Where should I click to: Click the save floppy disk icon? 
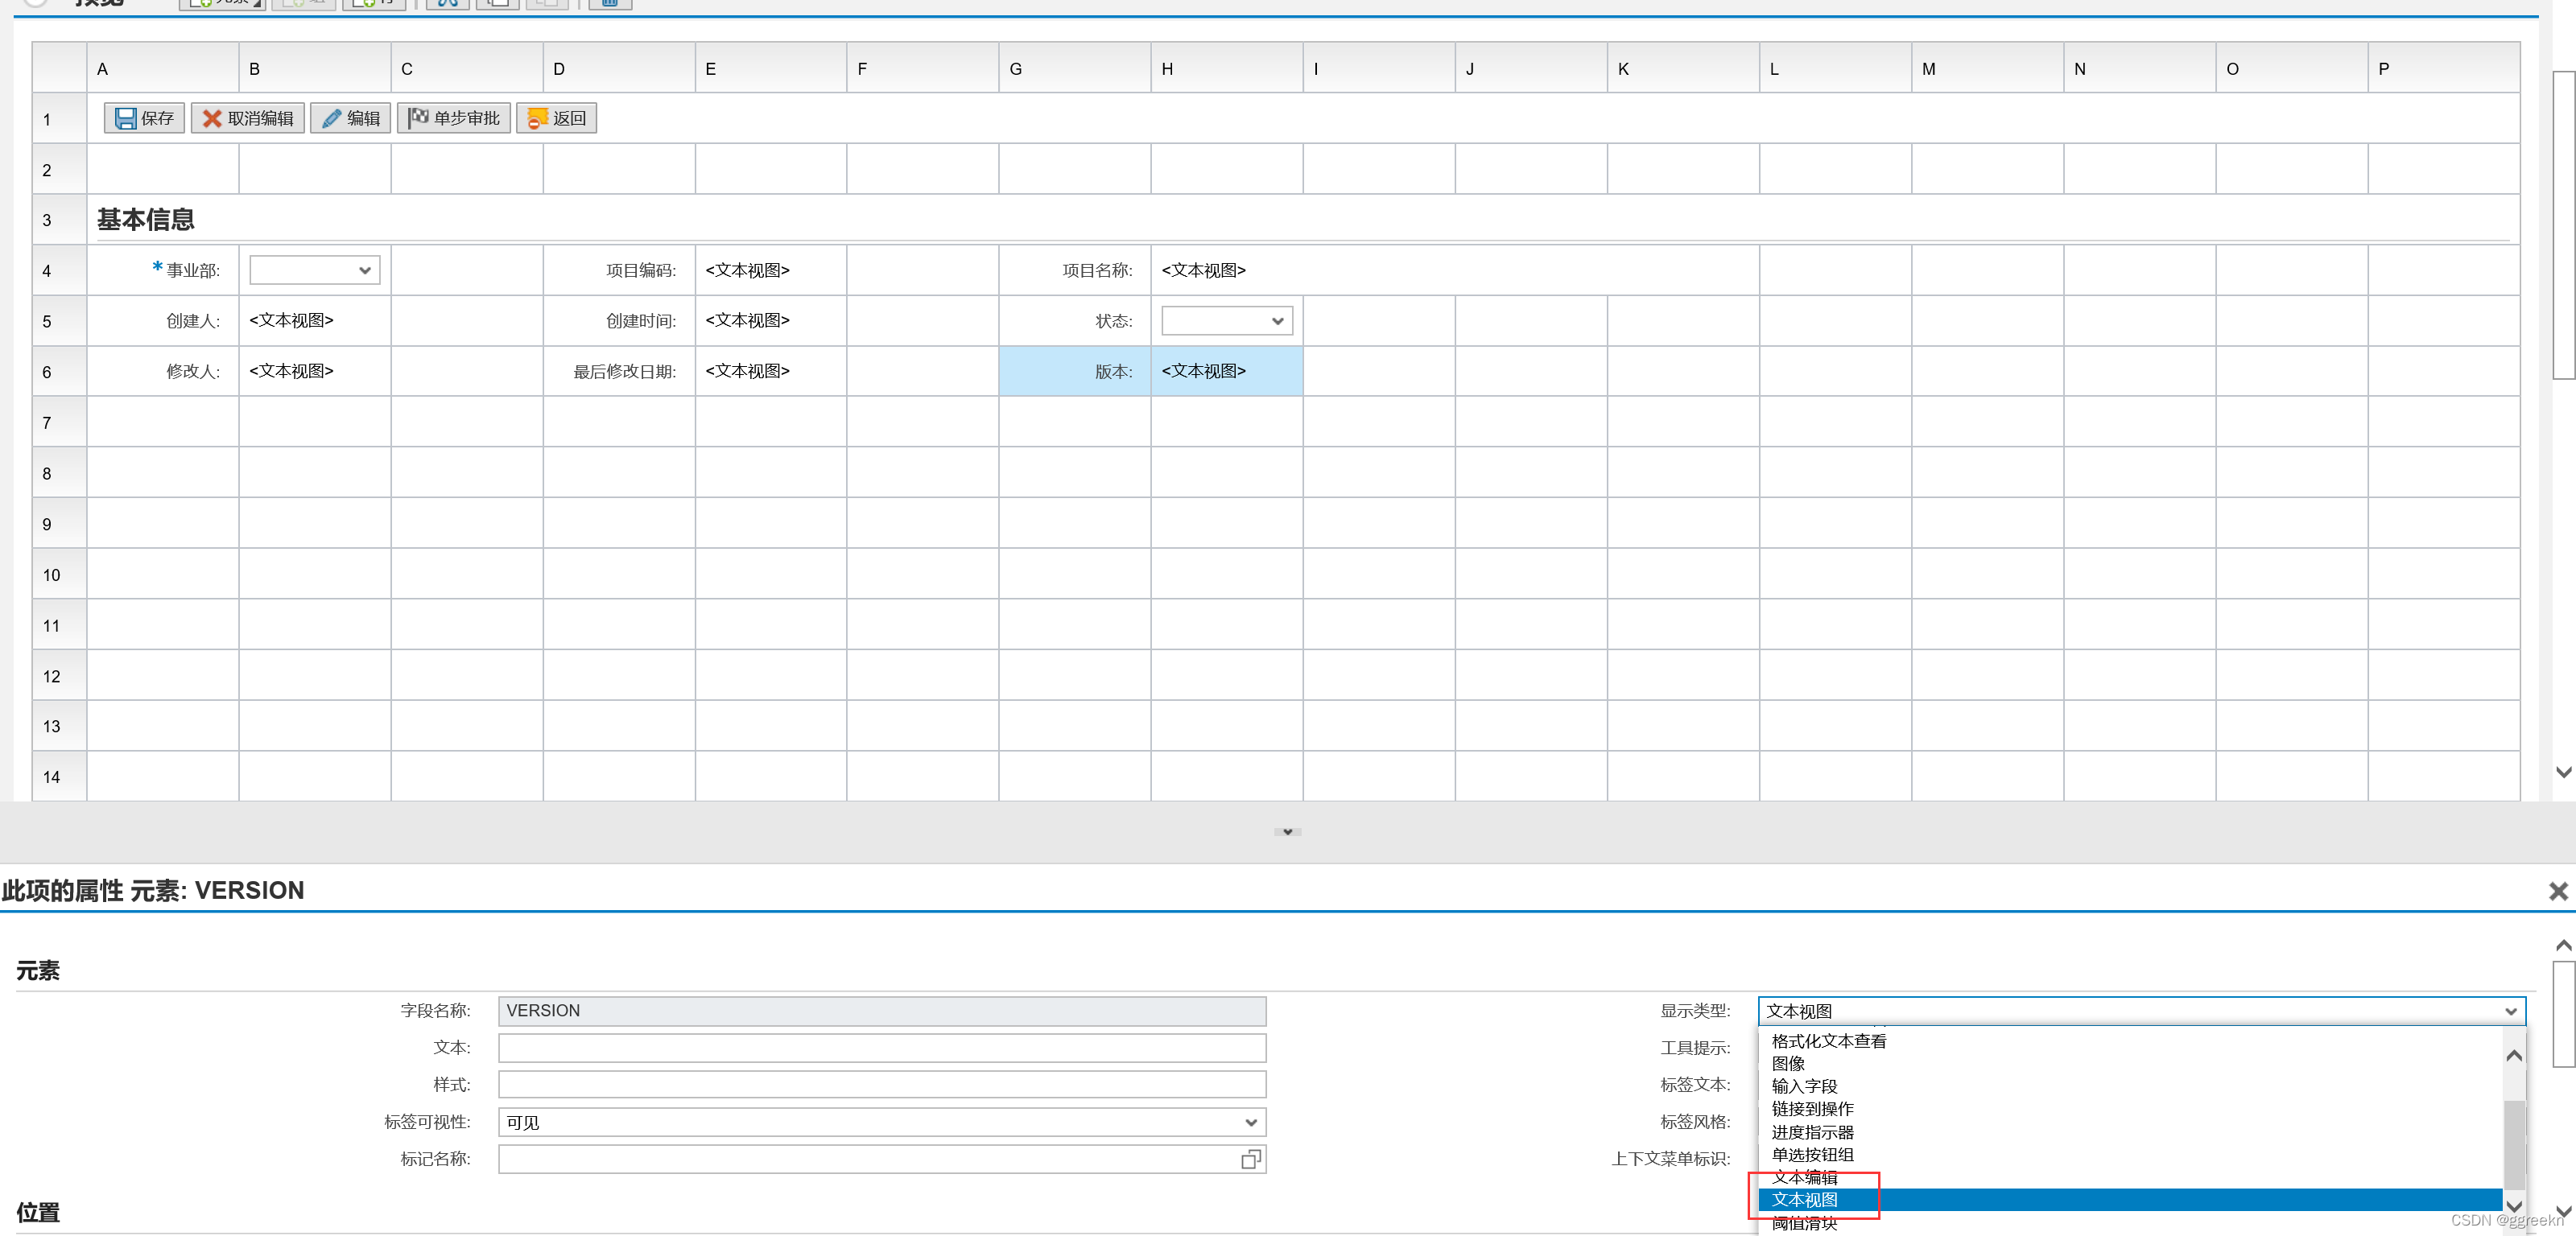coord(125,118)
